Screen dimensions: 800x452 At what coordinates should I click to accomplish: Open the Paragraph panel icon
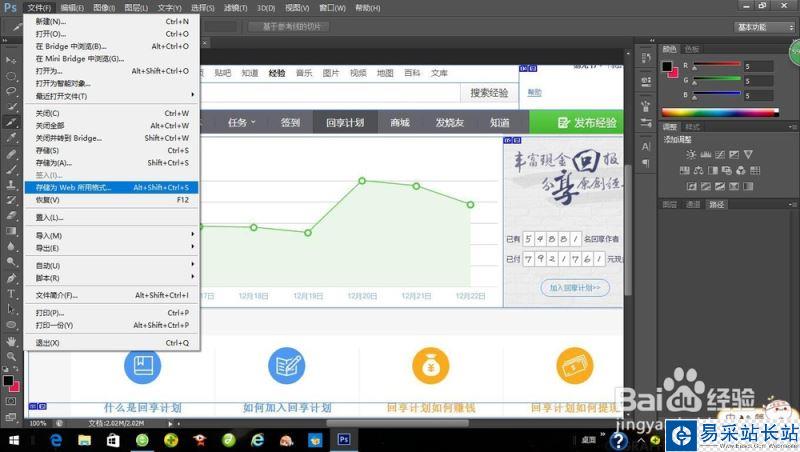coord(646,163)
